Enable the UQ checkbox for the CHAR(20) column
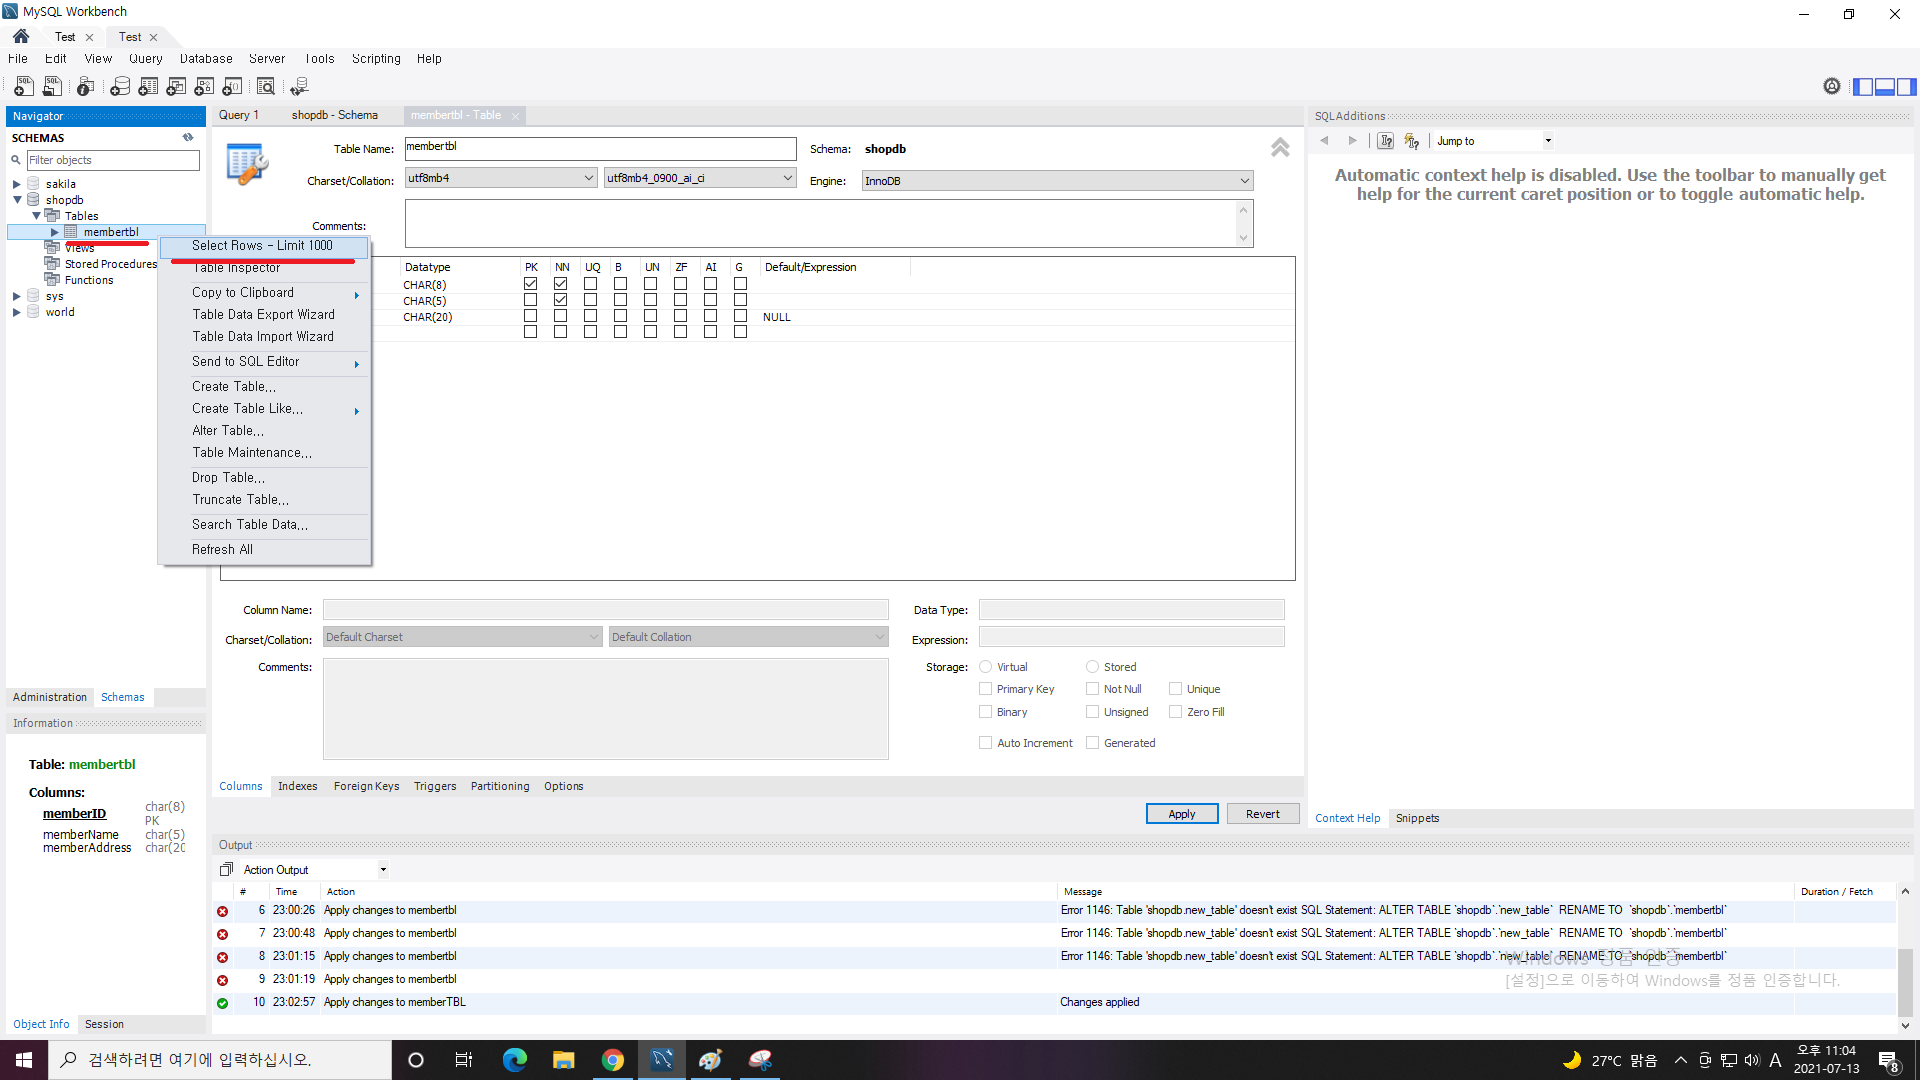Viewport: 1920px width, 1080px height. click(x=590, y=316)
